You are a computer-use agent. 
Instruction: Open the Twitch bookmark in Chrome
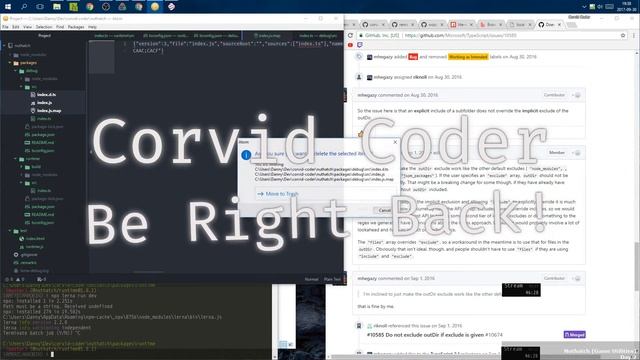pyautogui.click(x=360, y=45)
